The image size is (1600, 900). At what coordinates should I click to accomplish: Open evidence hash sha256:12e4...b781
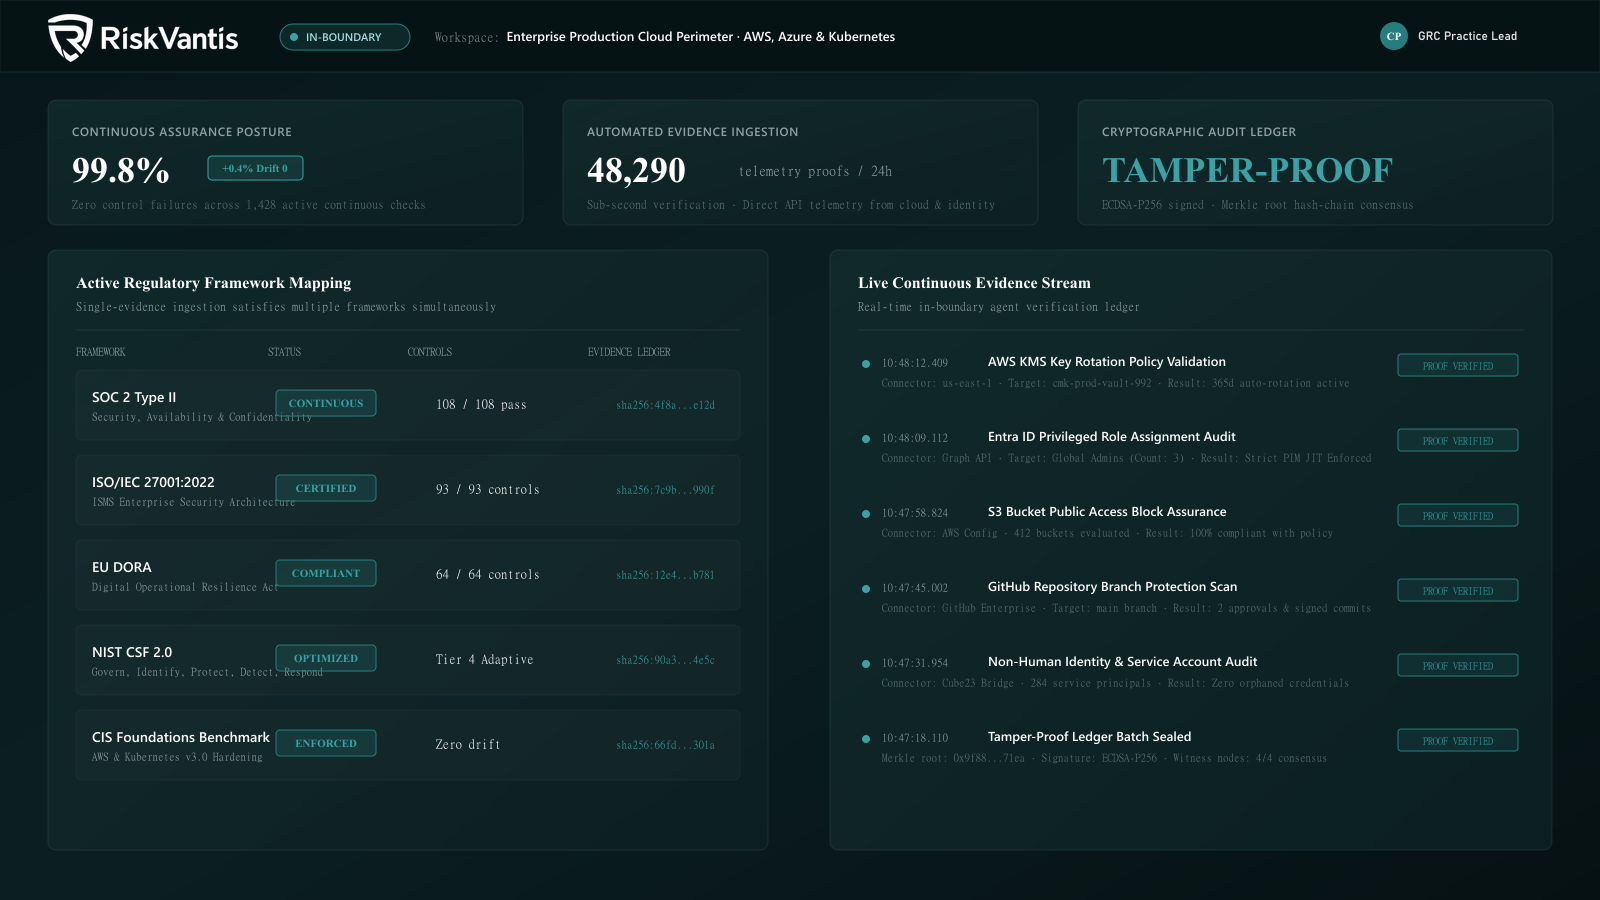665,575
